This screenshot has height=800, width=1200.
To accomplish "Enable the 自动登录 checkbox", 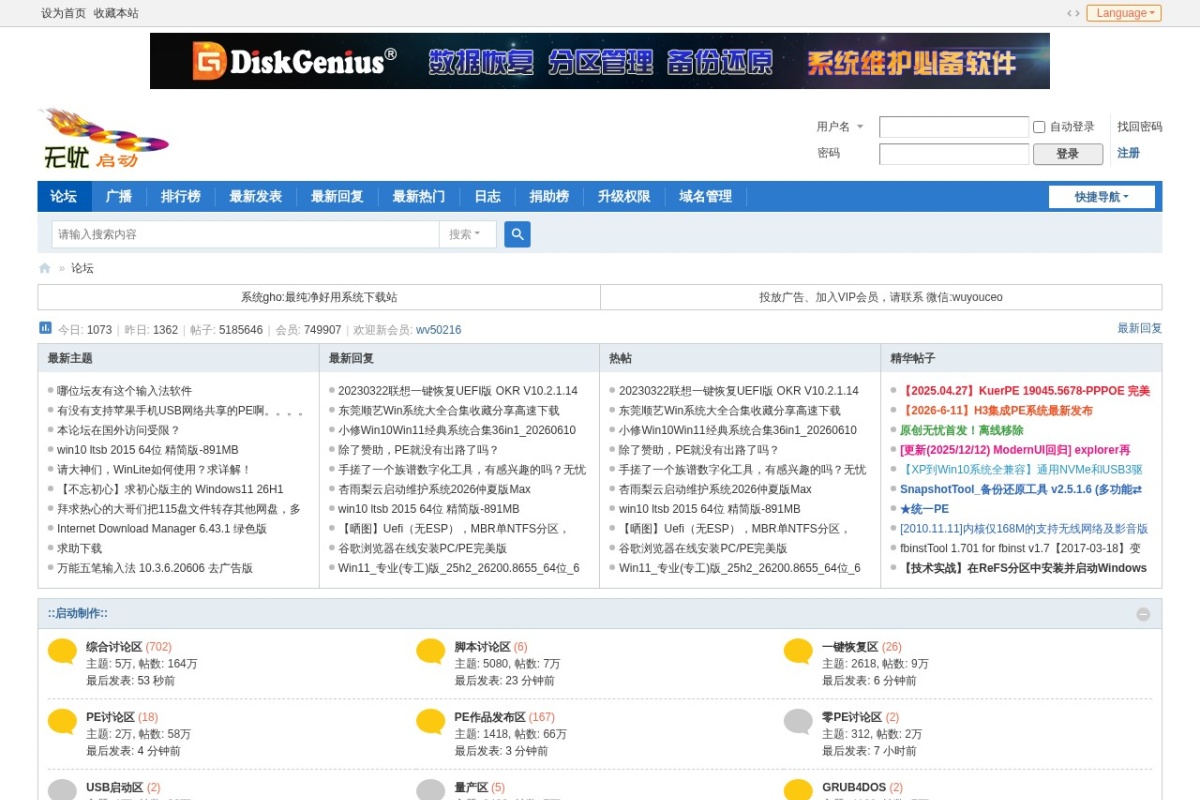I will point(1039,127).
